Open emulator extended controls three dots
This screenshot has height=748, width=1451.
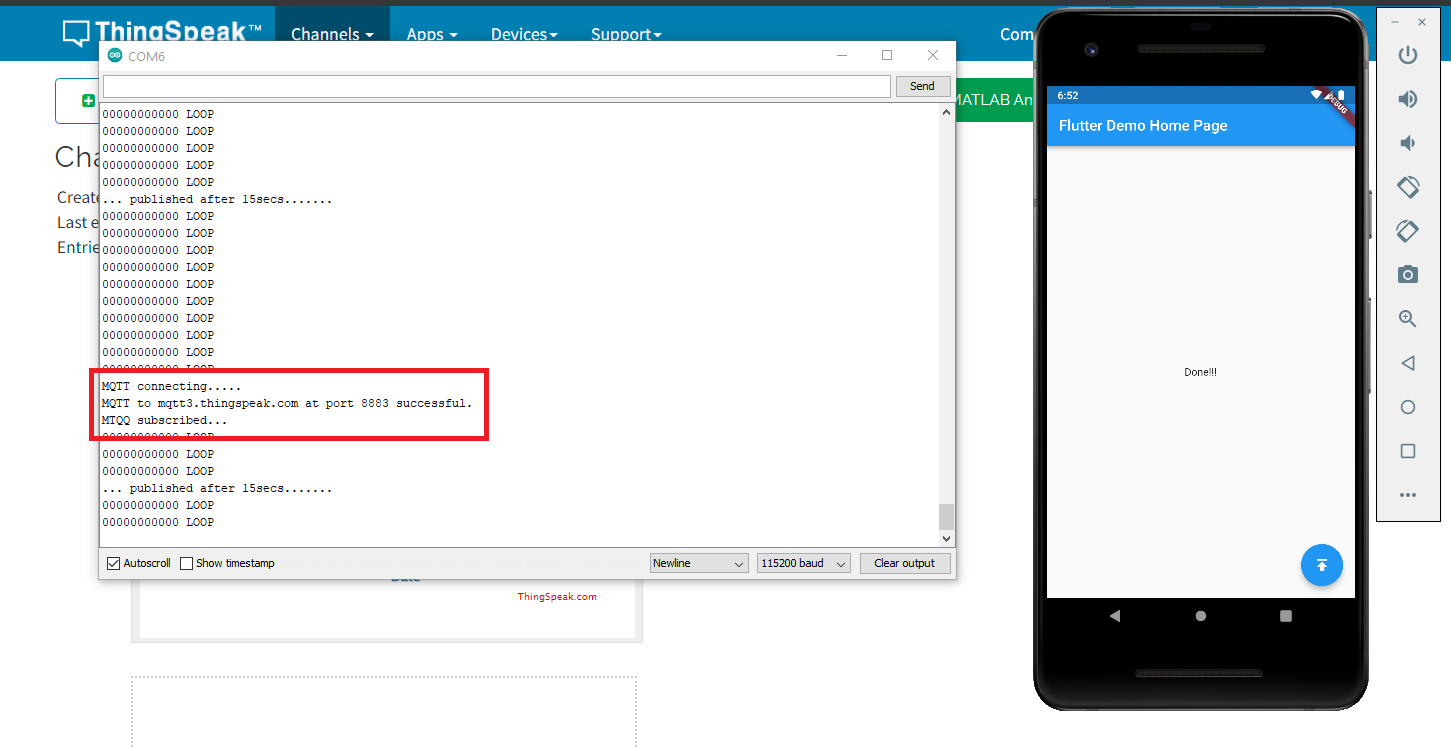(x=1407, y=495)
